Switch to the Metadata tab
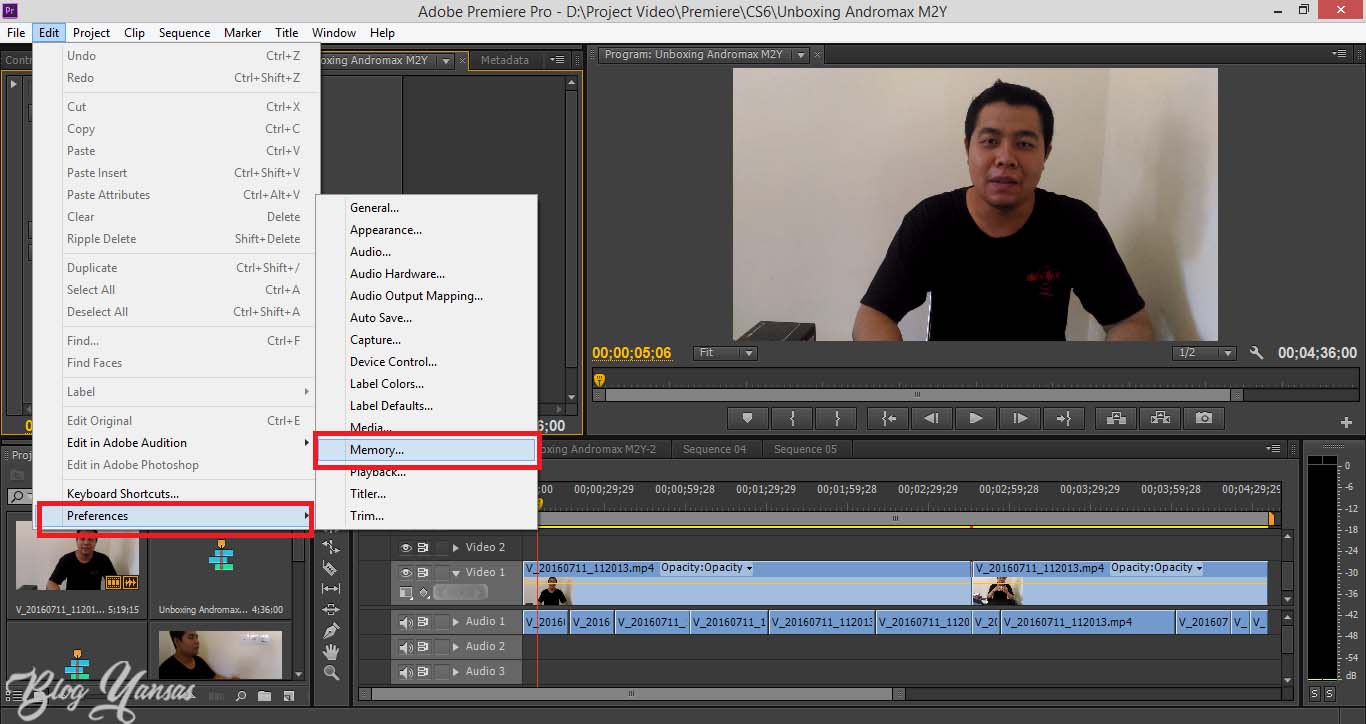 click(504, 60)
